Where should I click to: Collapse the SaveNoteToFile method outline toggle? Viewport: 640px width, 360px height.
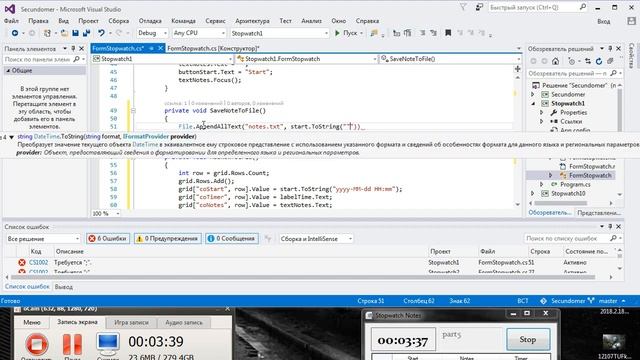(x=133, y=110)
